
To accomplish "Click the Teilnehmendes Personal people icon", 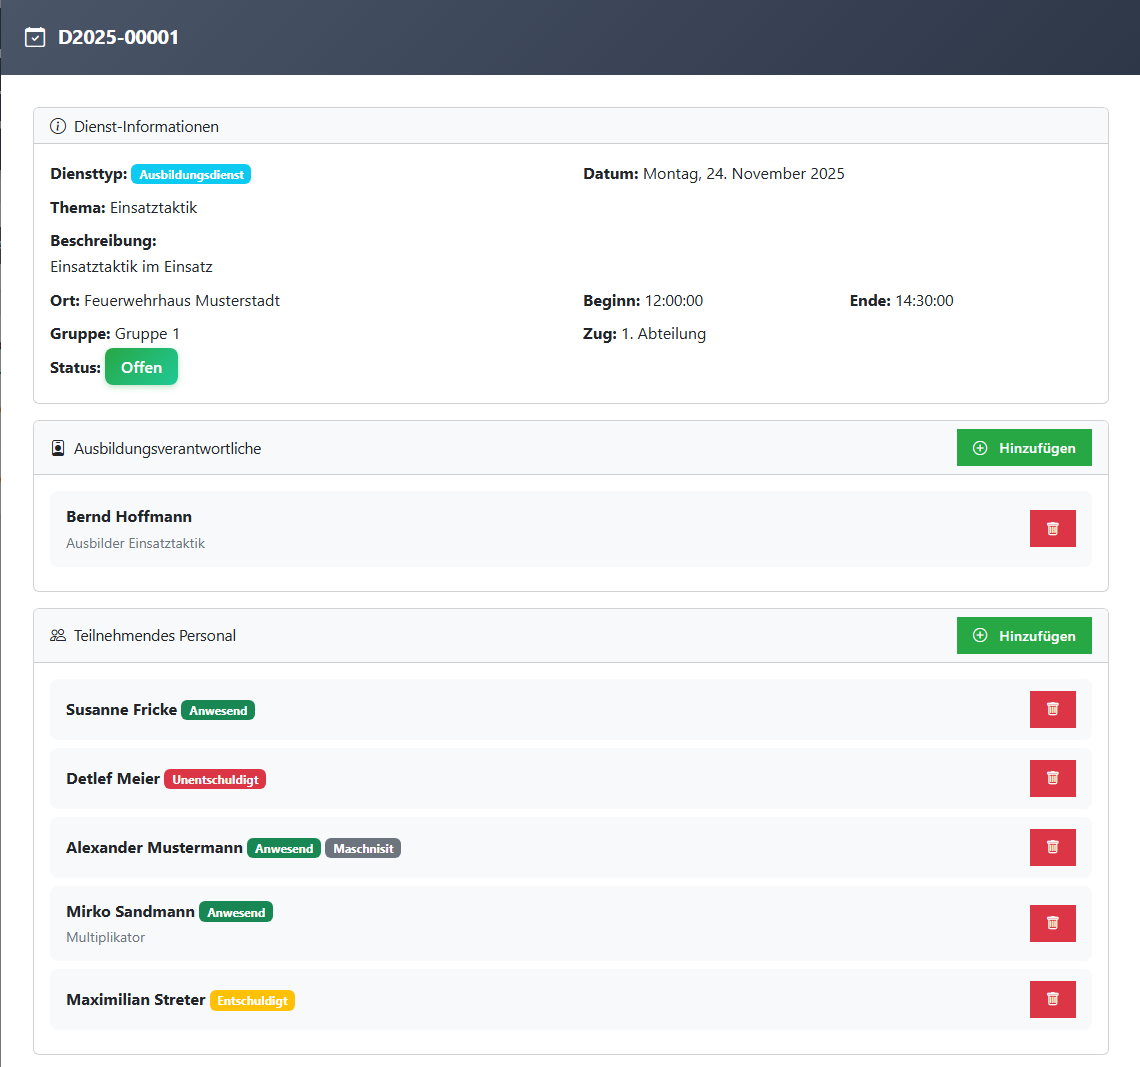I will coord(58,636).
